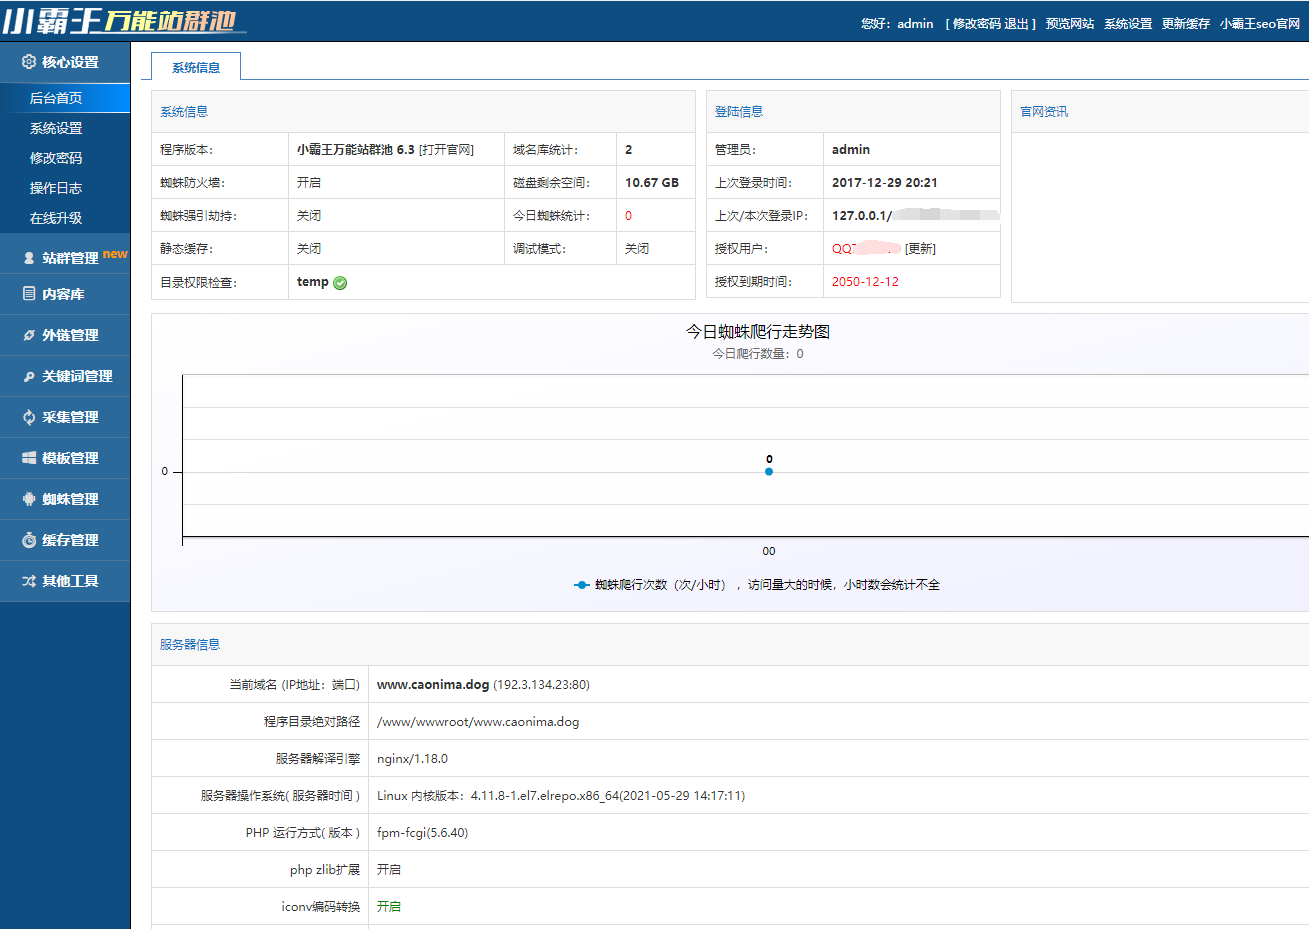Expand the 蜘蛛管理 menu section
1309x929 pixels.
(x=65, y=499)
